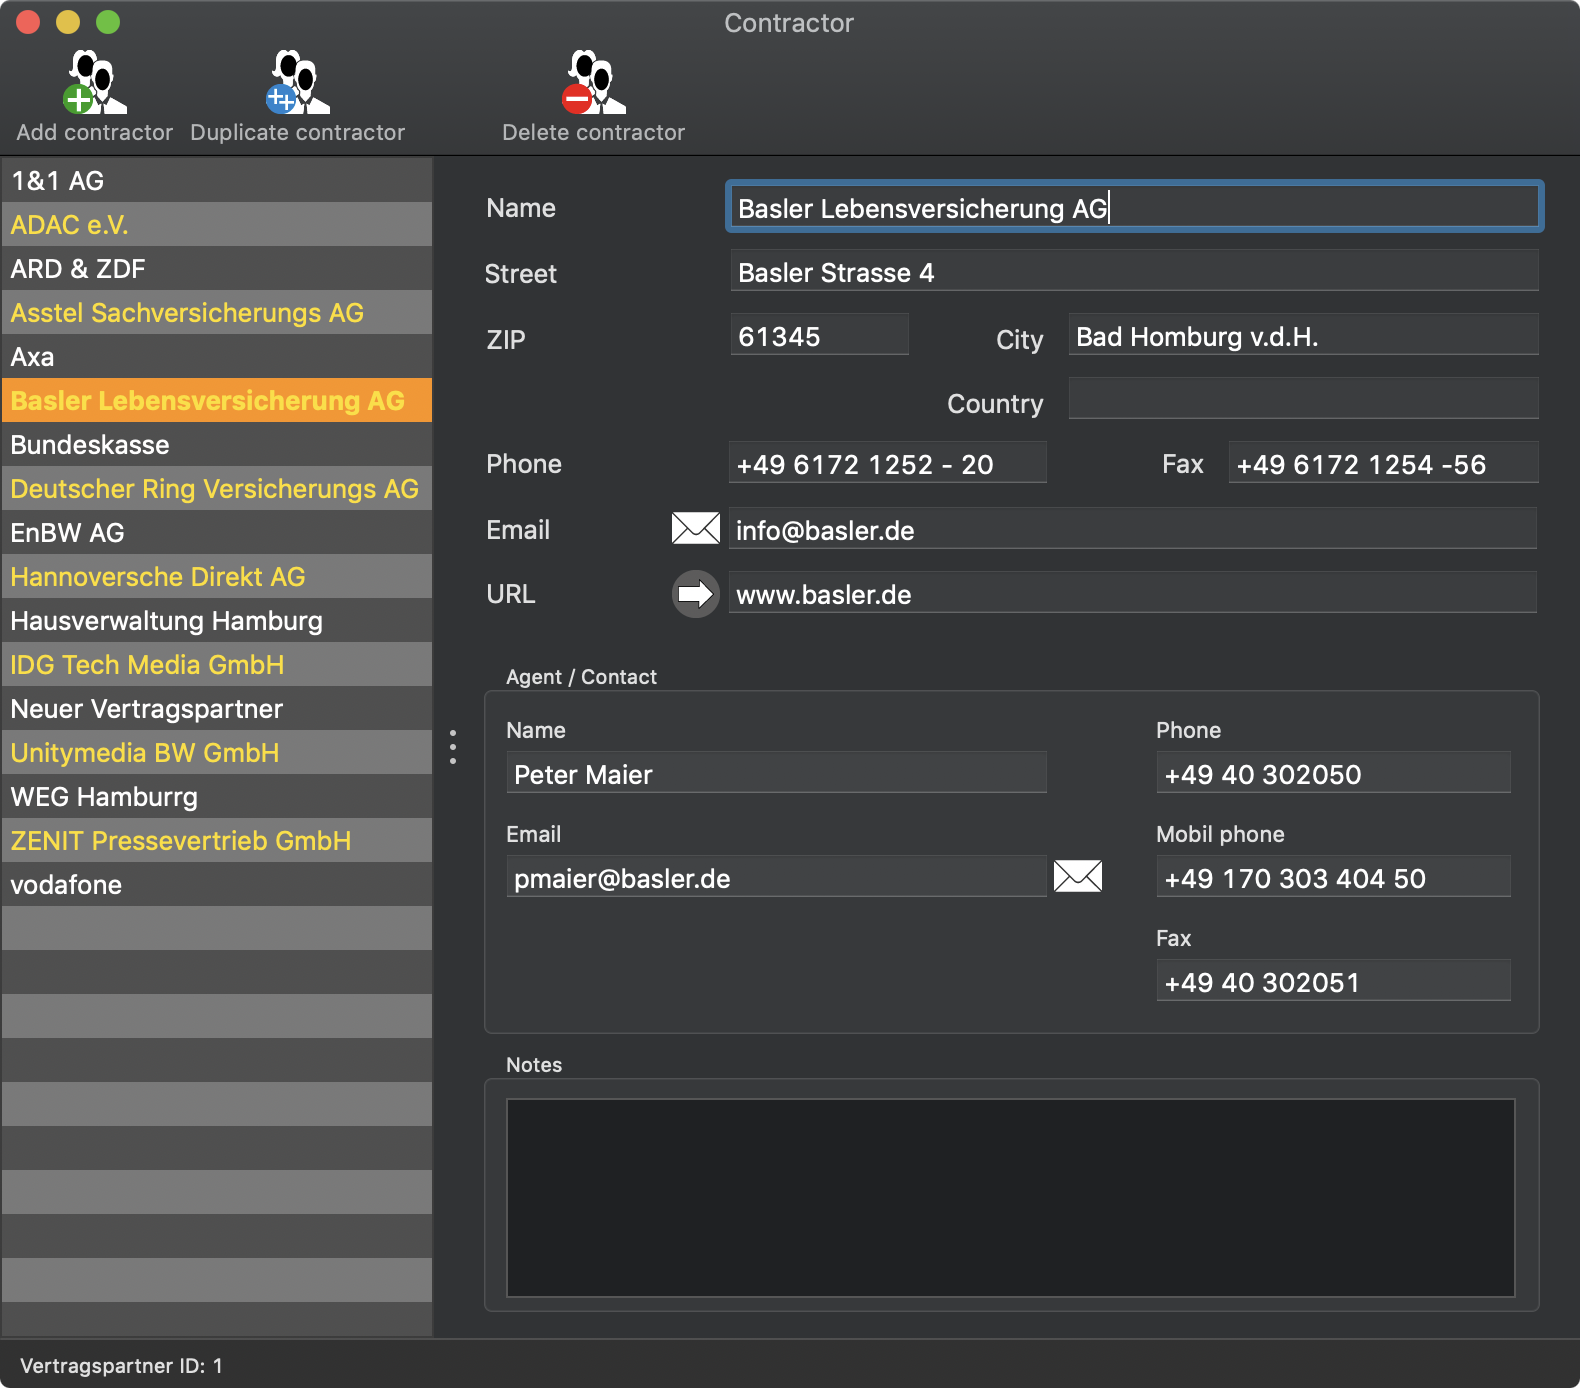1580x1388 pixels.
Task: Click company Phone field +49 6172 1252 - 20
Action: [x=887, y=463]
